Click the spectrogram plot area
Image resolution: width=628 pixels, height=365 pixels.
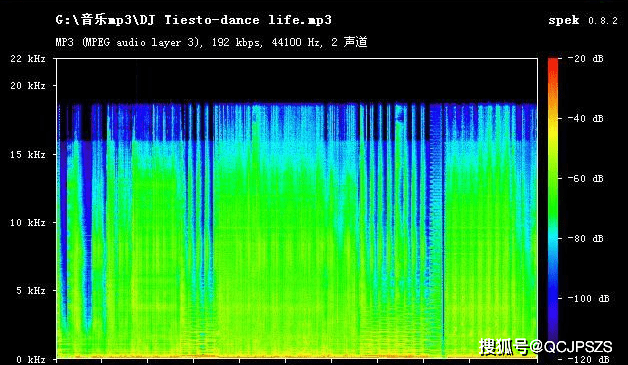point(297,208)
